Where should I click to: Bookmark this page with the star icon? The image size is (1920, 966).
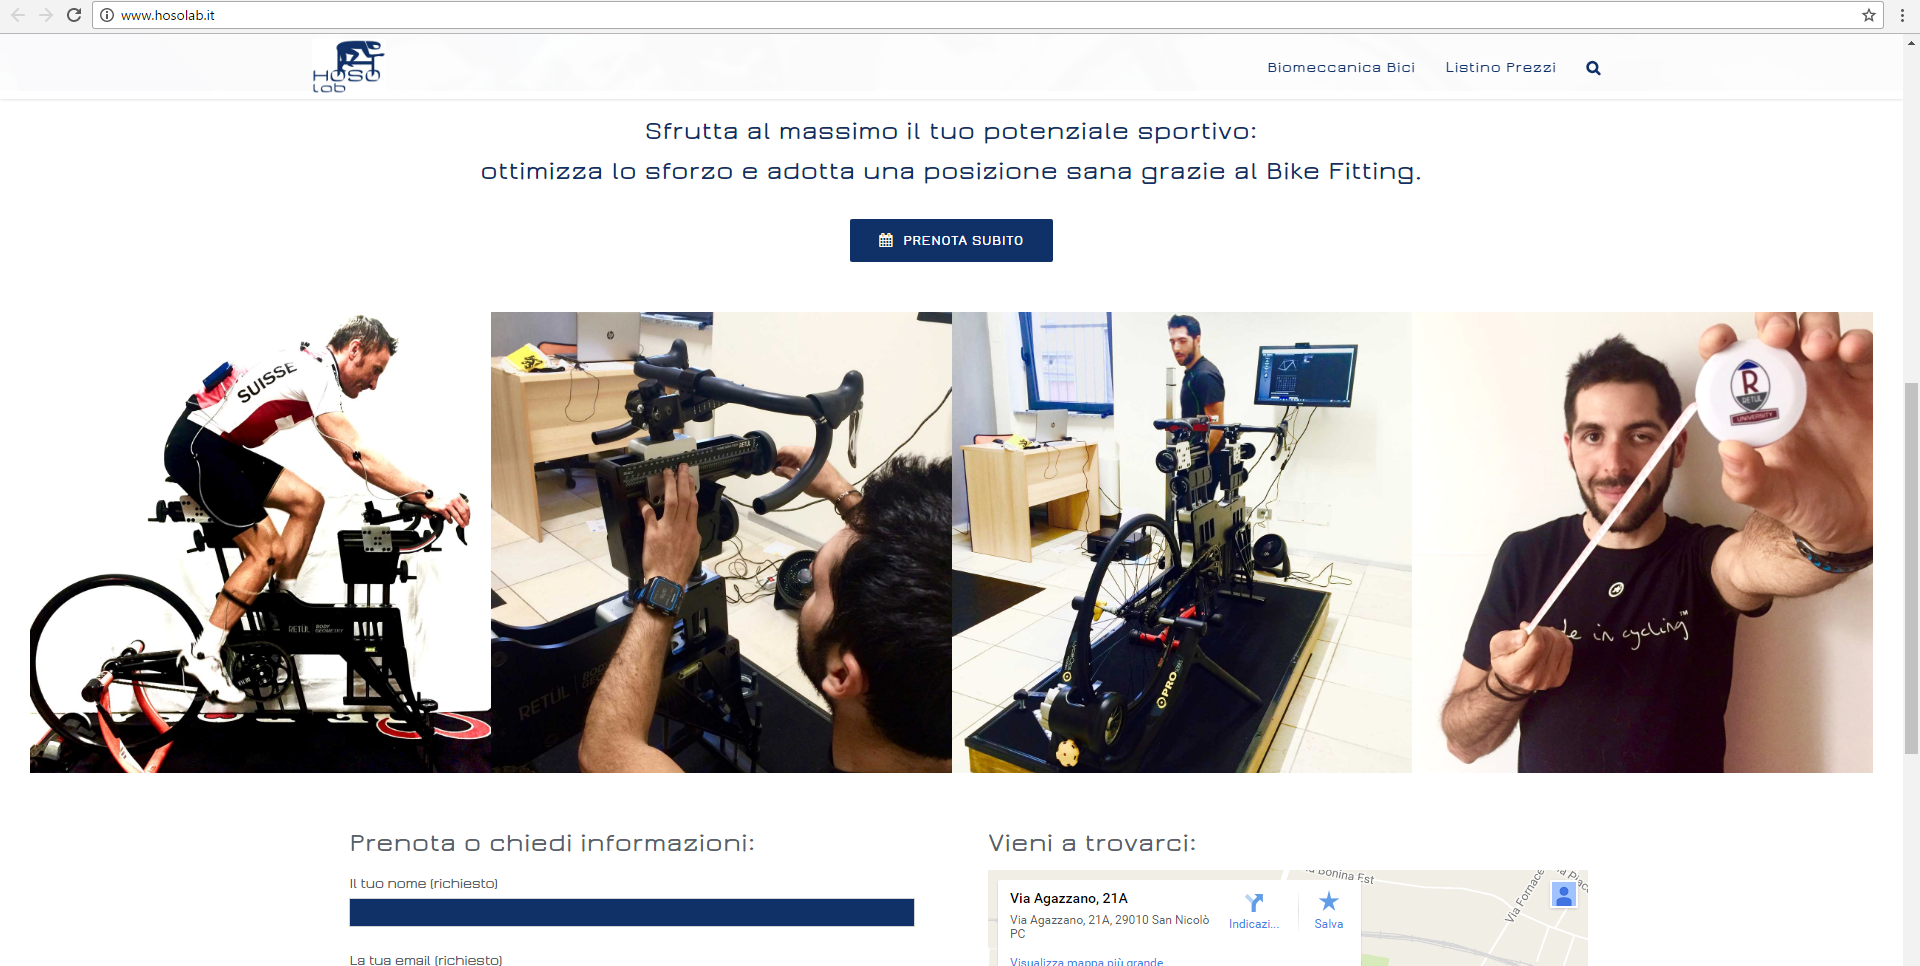[1868, 15]
